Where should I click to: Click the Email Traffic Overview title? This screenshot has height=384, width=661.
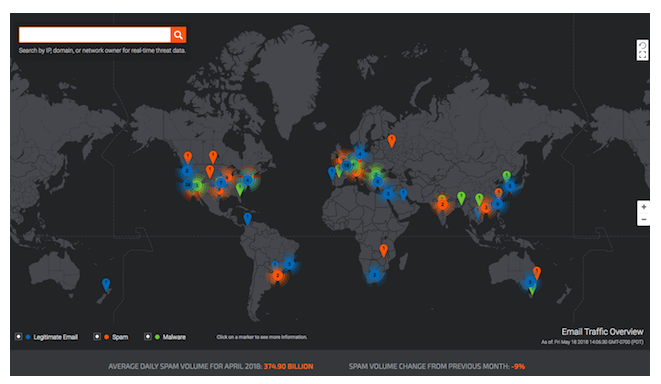602,332
